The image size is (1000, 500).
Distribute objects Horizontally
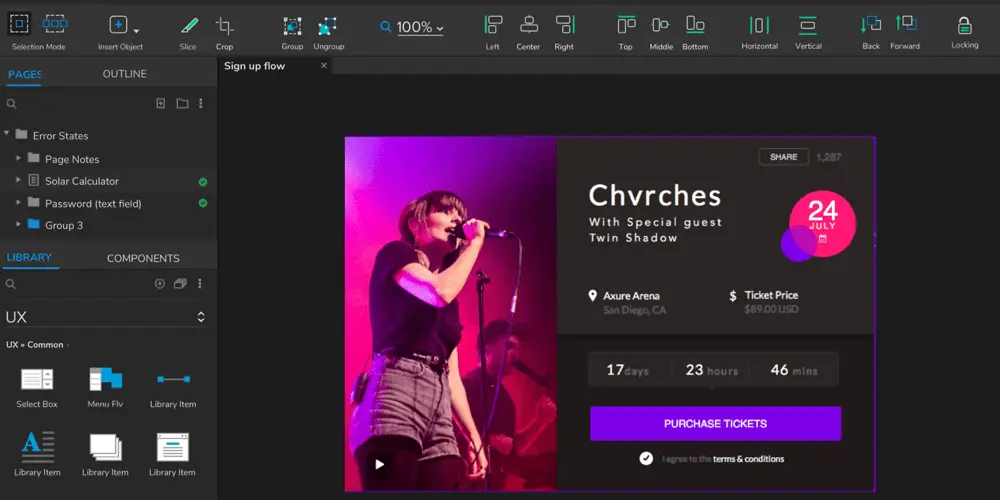[x=759, y=25]
